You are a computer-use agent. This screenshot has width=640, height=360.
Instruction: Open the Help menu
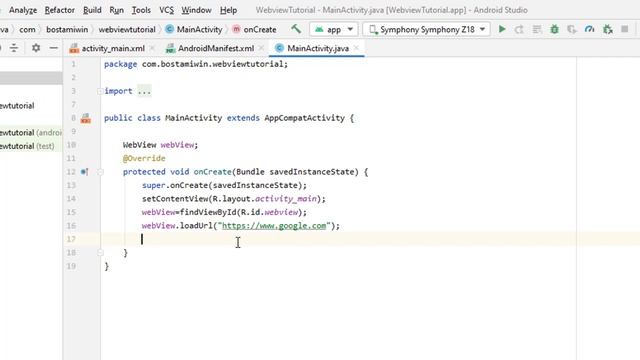coord(228,10)
